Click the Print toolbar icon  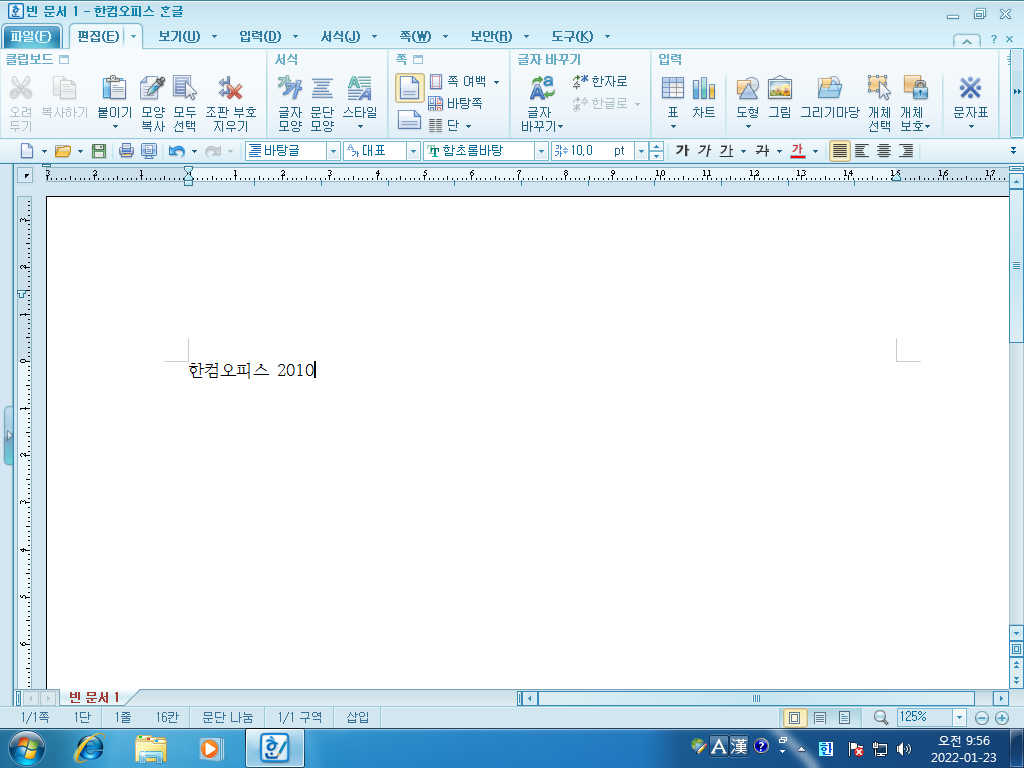tap(126, 151)
